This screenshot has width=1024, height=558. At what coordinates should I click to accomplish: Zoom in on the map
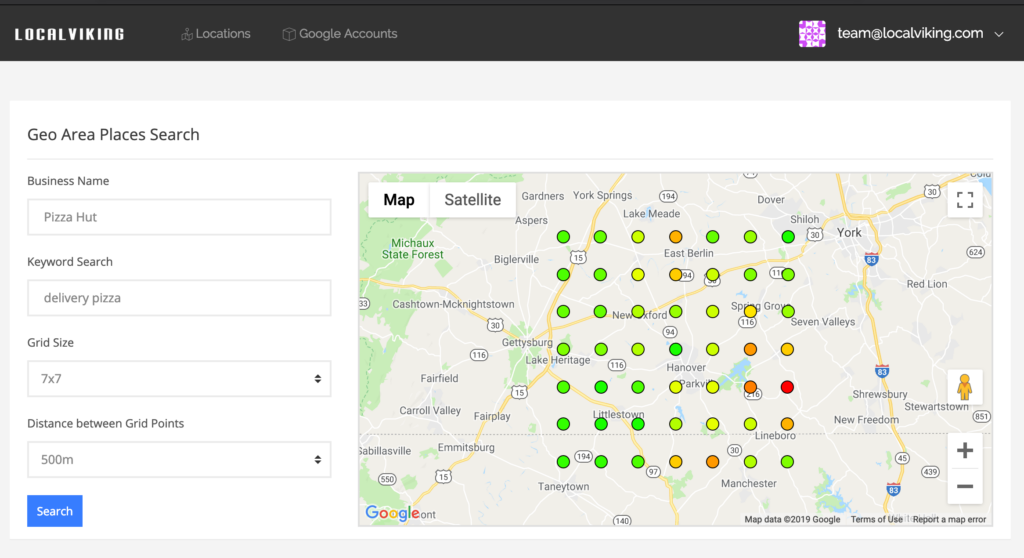pyautogui.click(x=965, y=450)
